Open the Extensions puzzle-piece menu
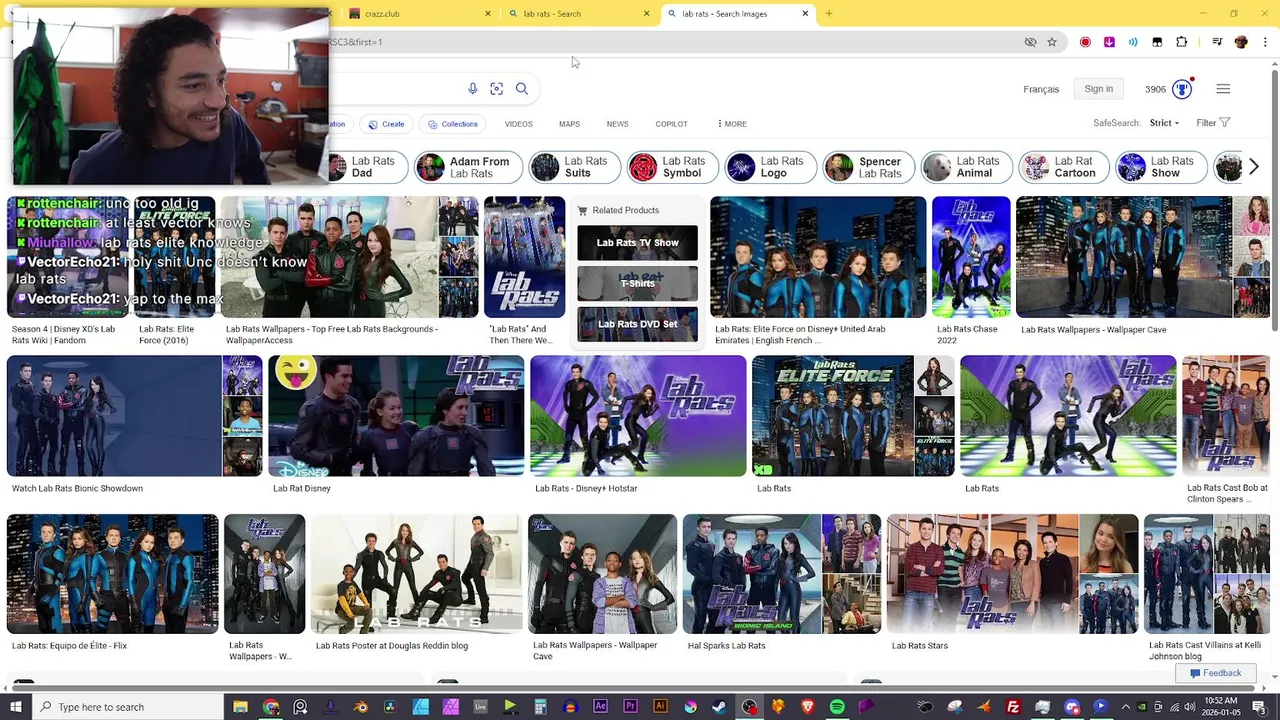This screenshot has width=1280, height=720. (x=1181, y=42)
